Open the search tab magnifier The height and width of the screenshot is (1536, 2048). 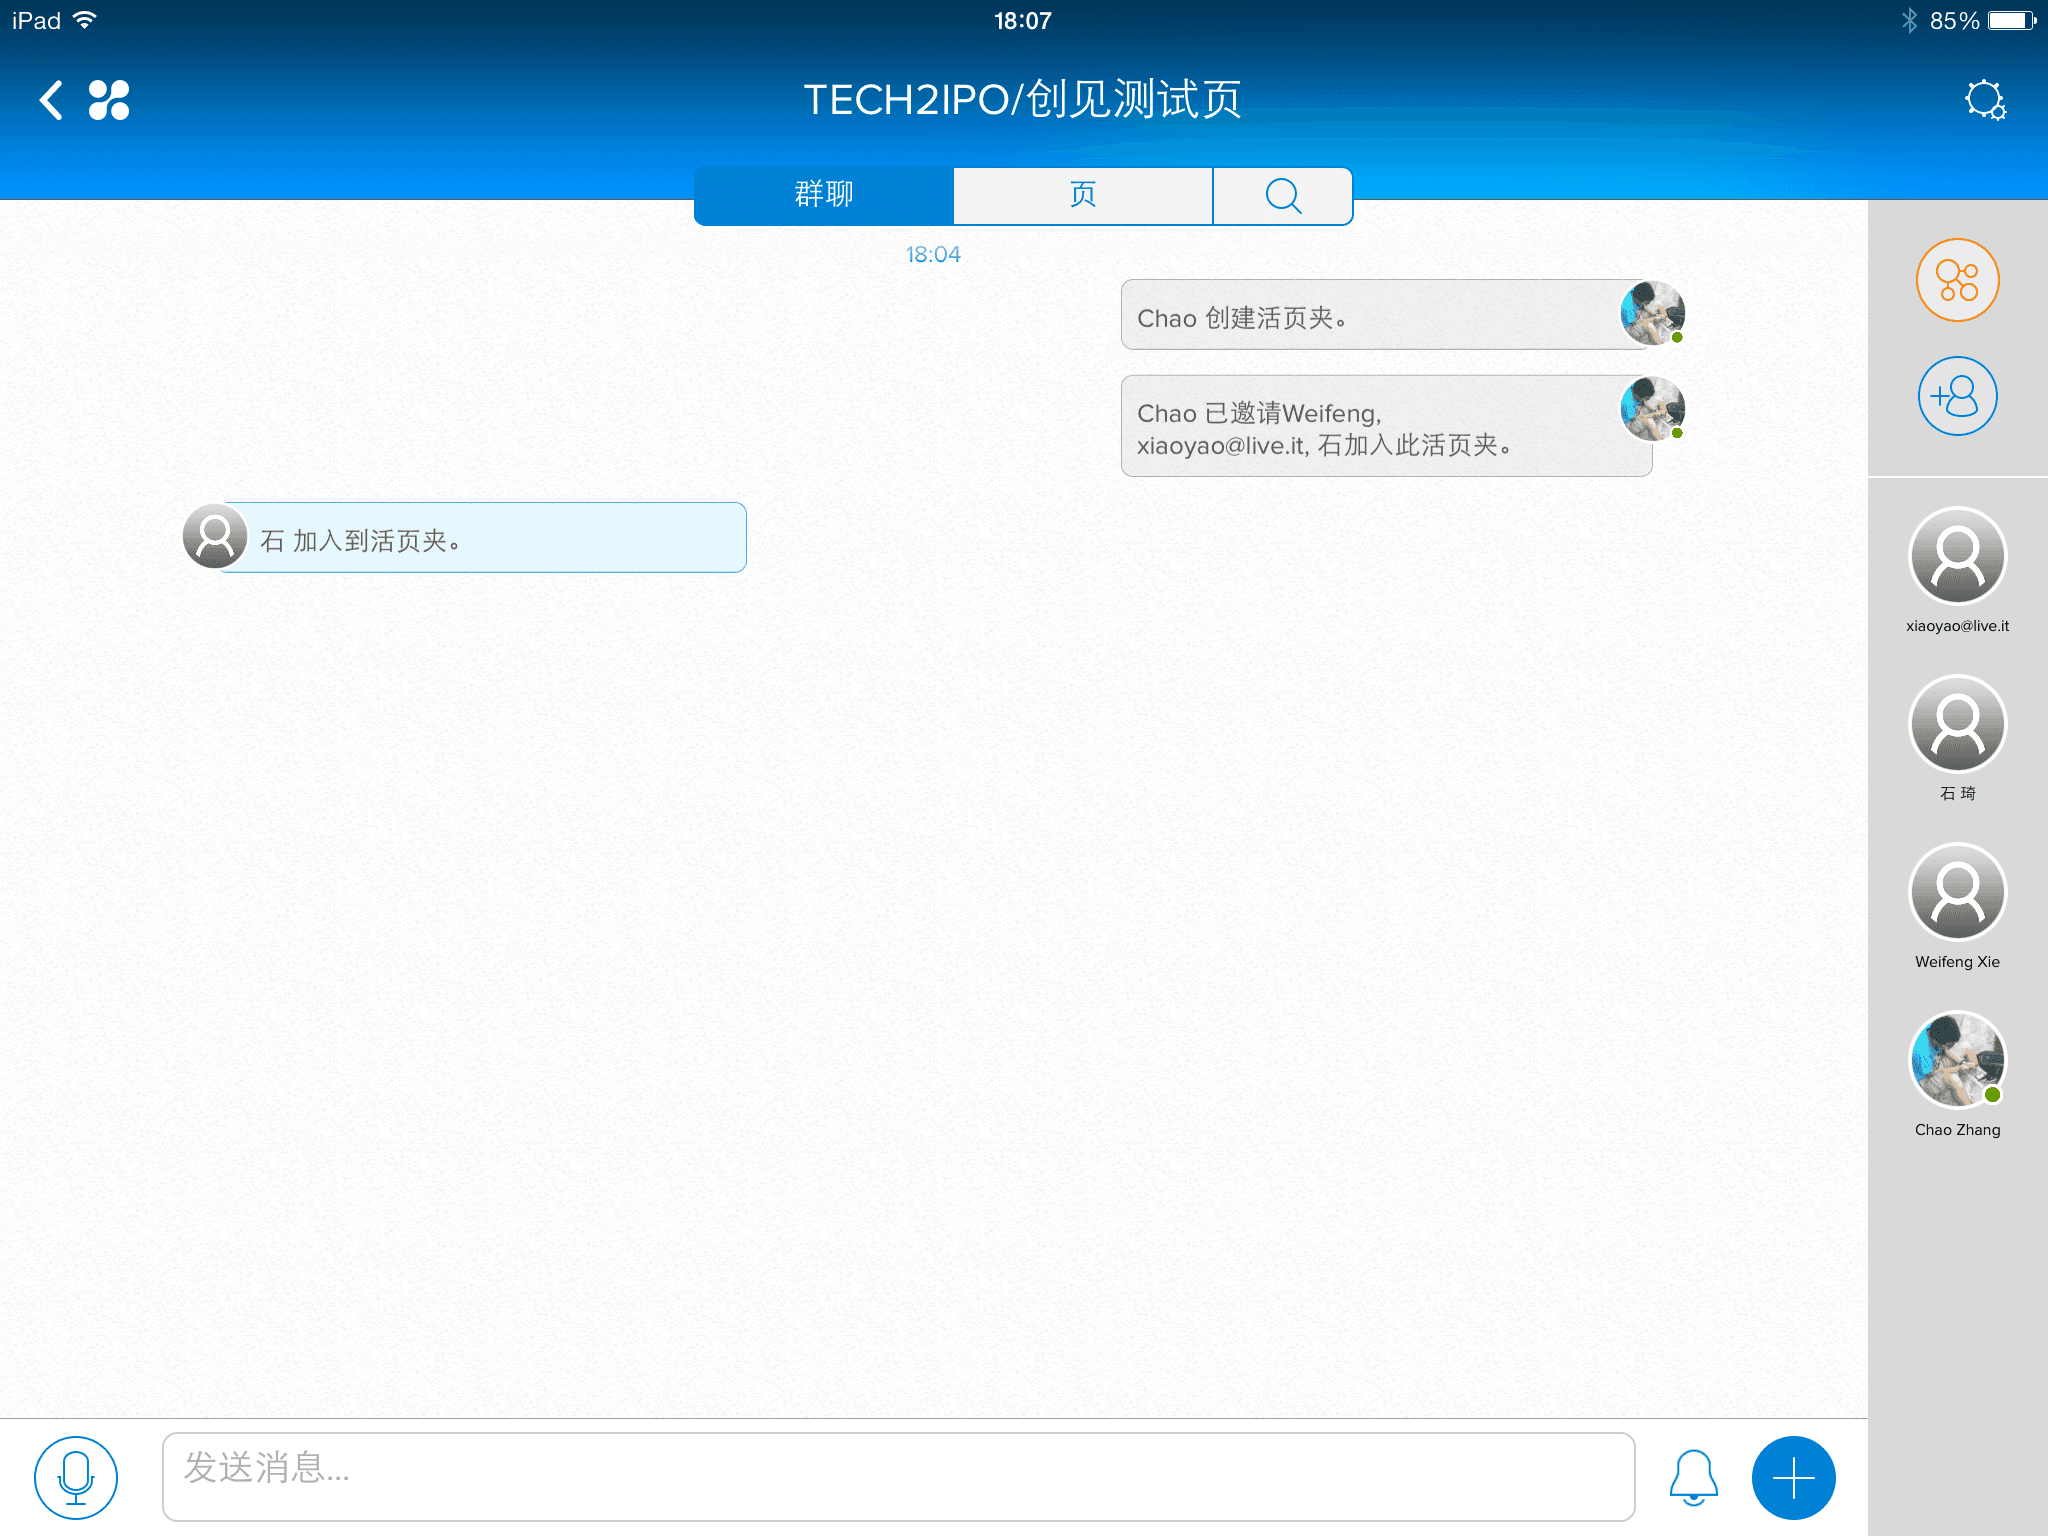[1282, 196]
